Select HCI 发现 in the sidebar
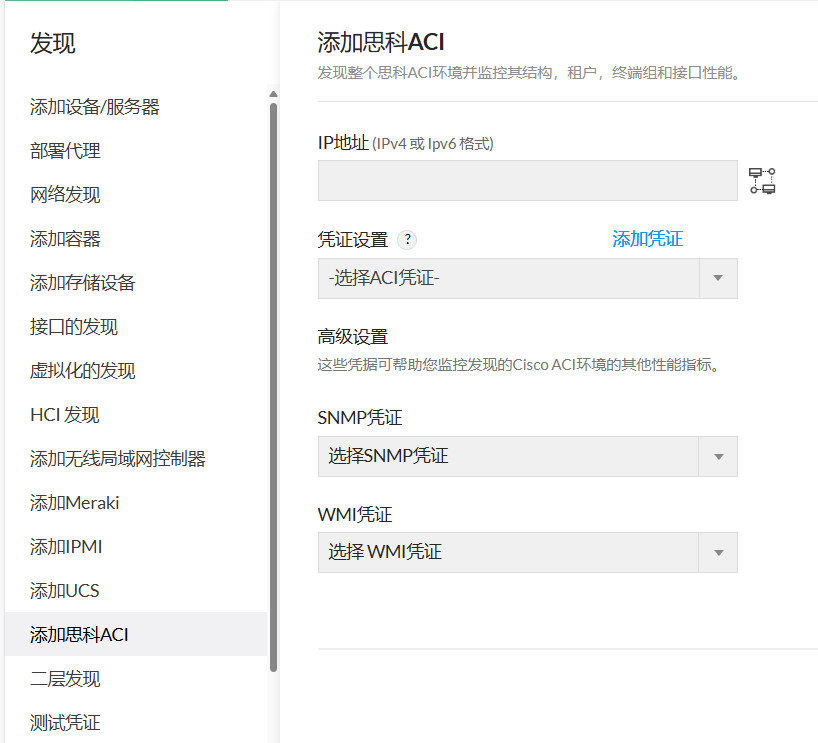The image size is (818, 743). [x=65, y=415]
